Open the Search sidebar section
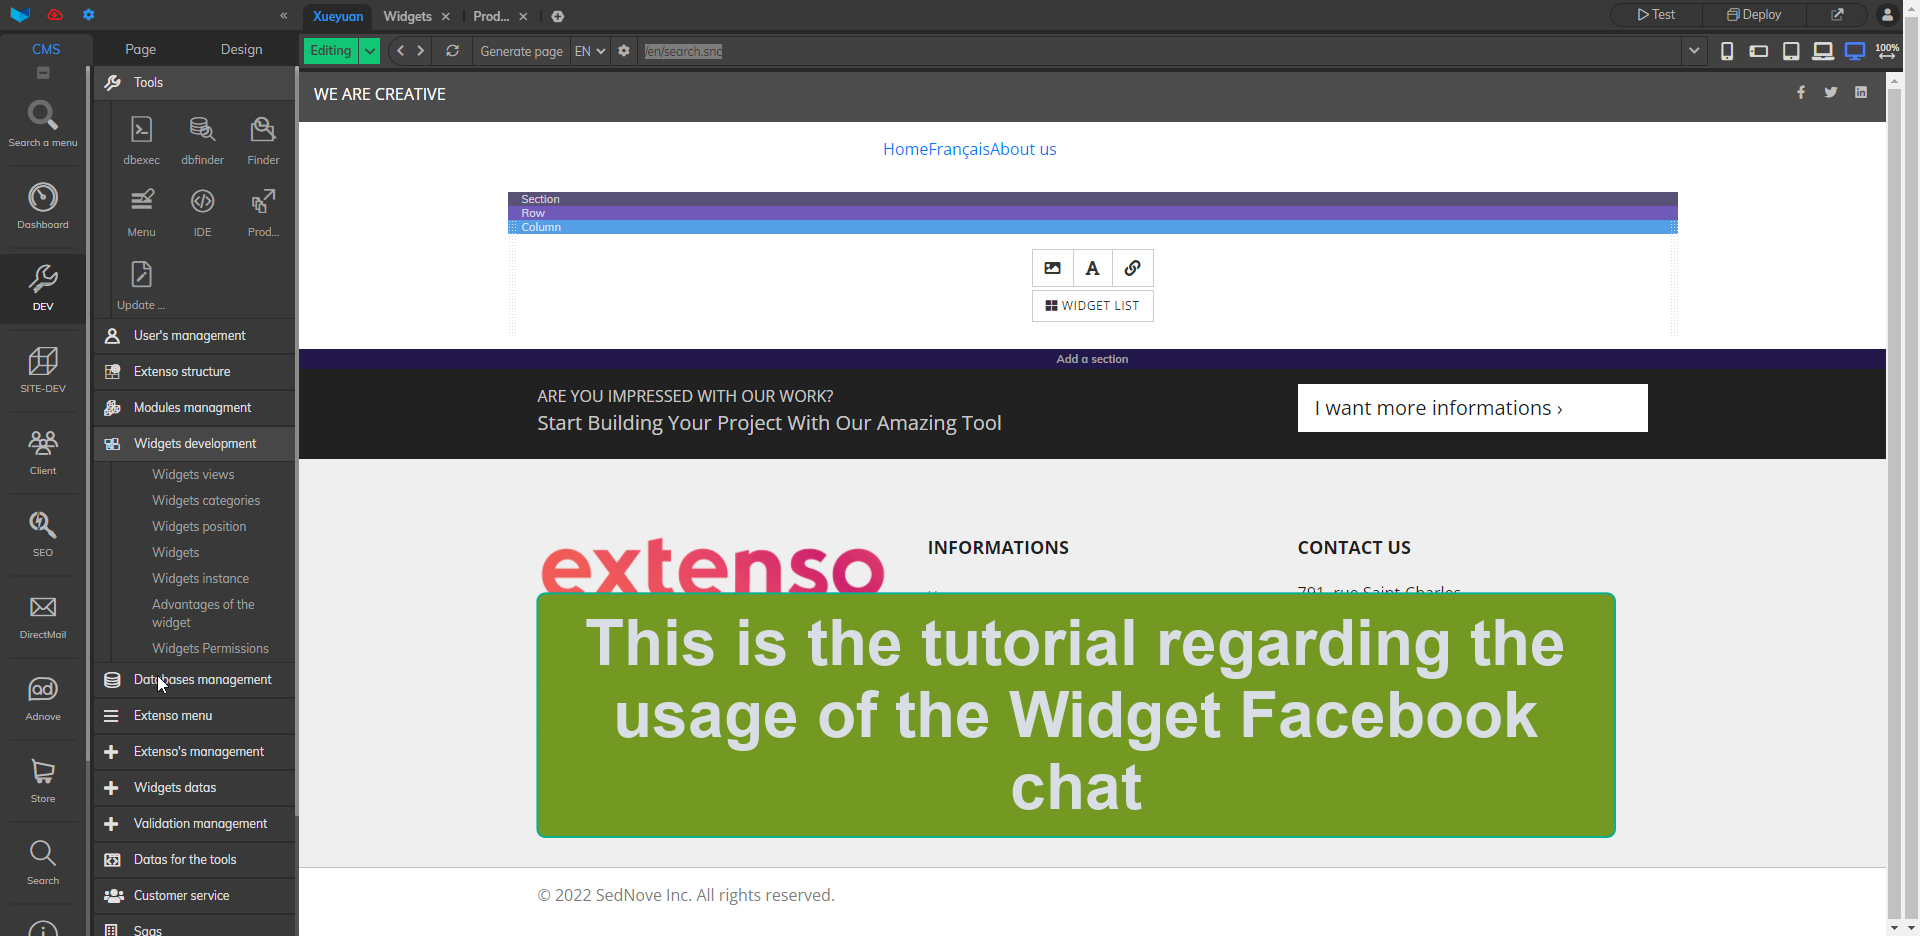 (x=43, y=862)
